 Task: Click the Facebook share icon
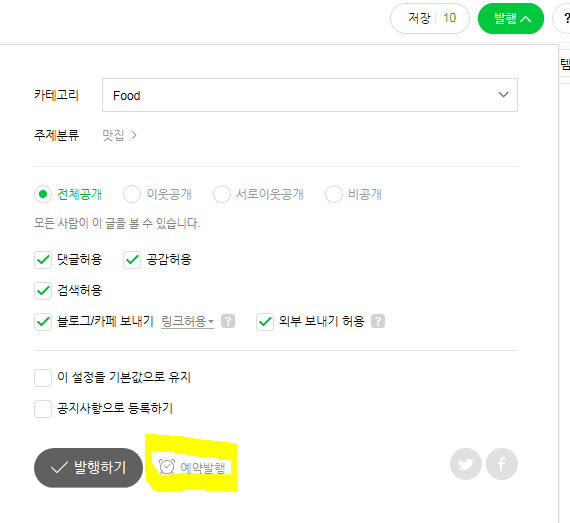tap(502, 464)
